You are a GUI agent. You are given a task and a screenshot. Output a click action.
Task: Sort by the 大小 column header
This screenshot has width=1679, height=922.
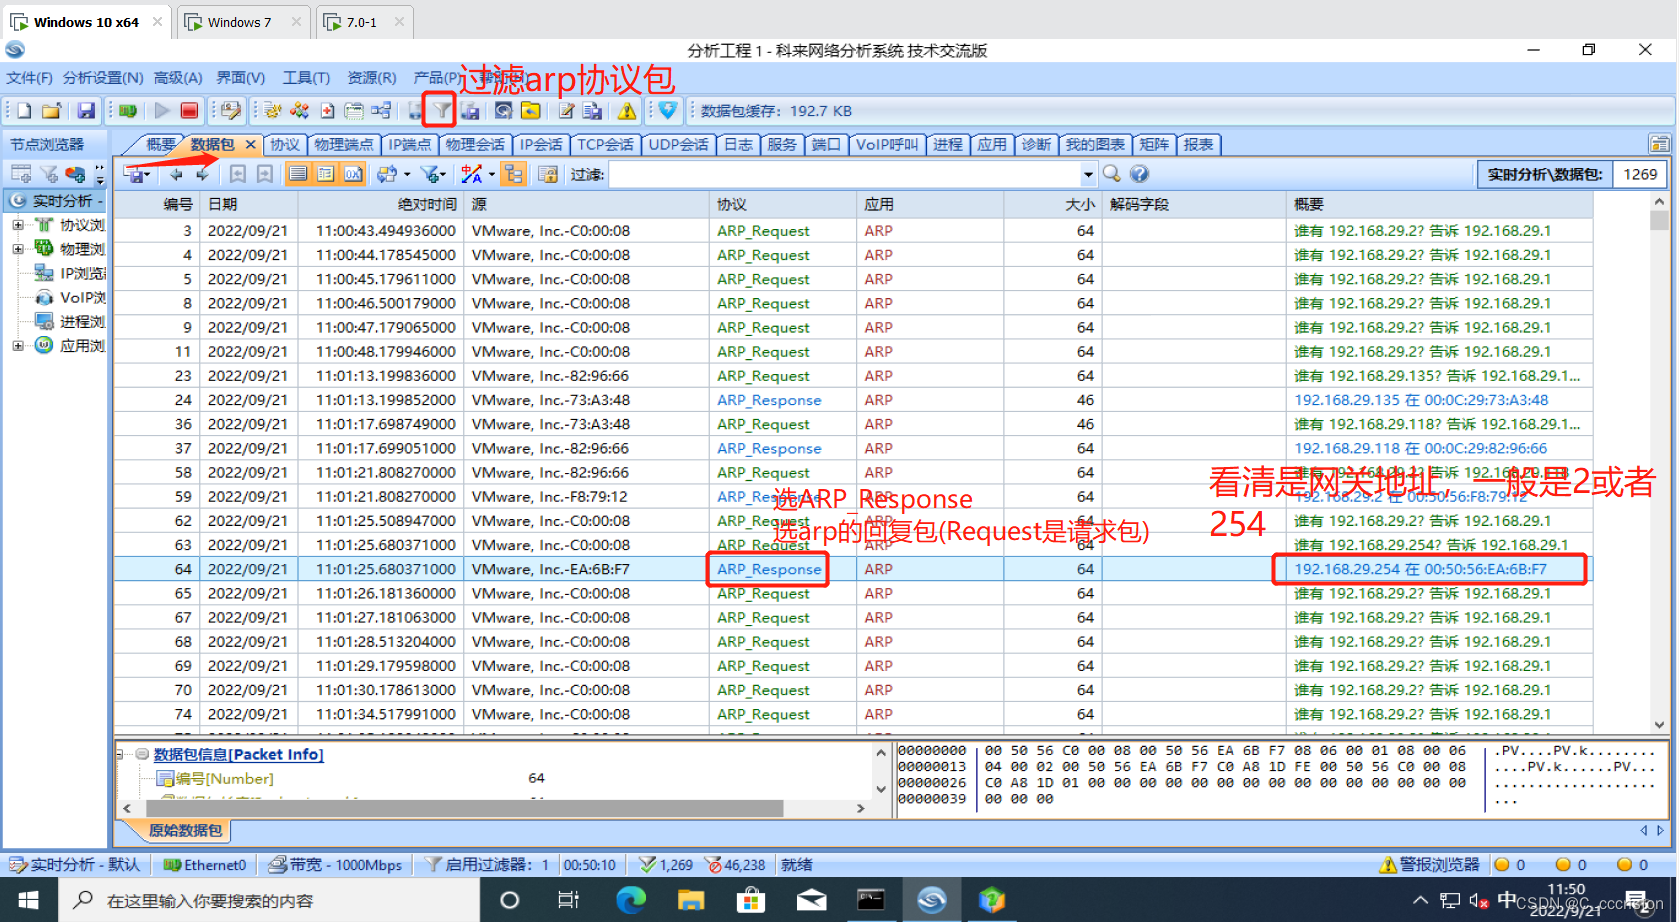click(x=1053, y=204)
